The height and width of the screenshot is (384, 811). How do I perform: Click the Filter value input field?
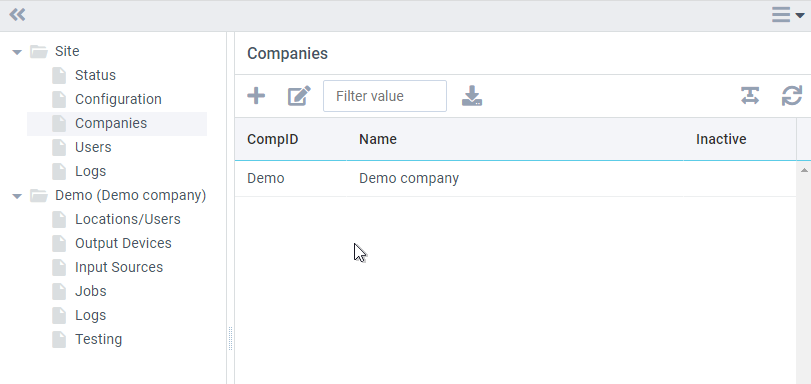point(385,96)
